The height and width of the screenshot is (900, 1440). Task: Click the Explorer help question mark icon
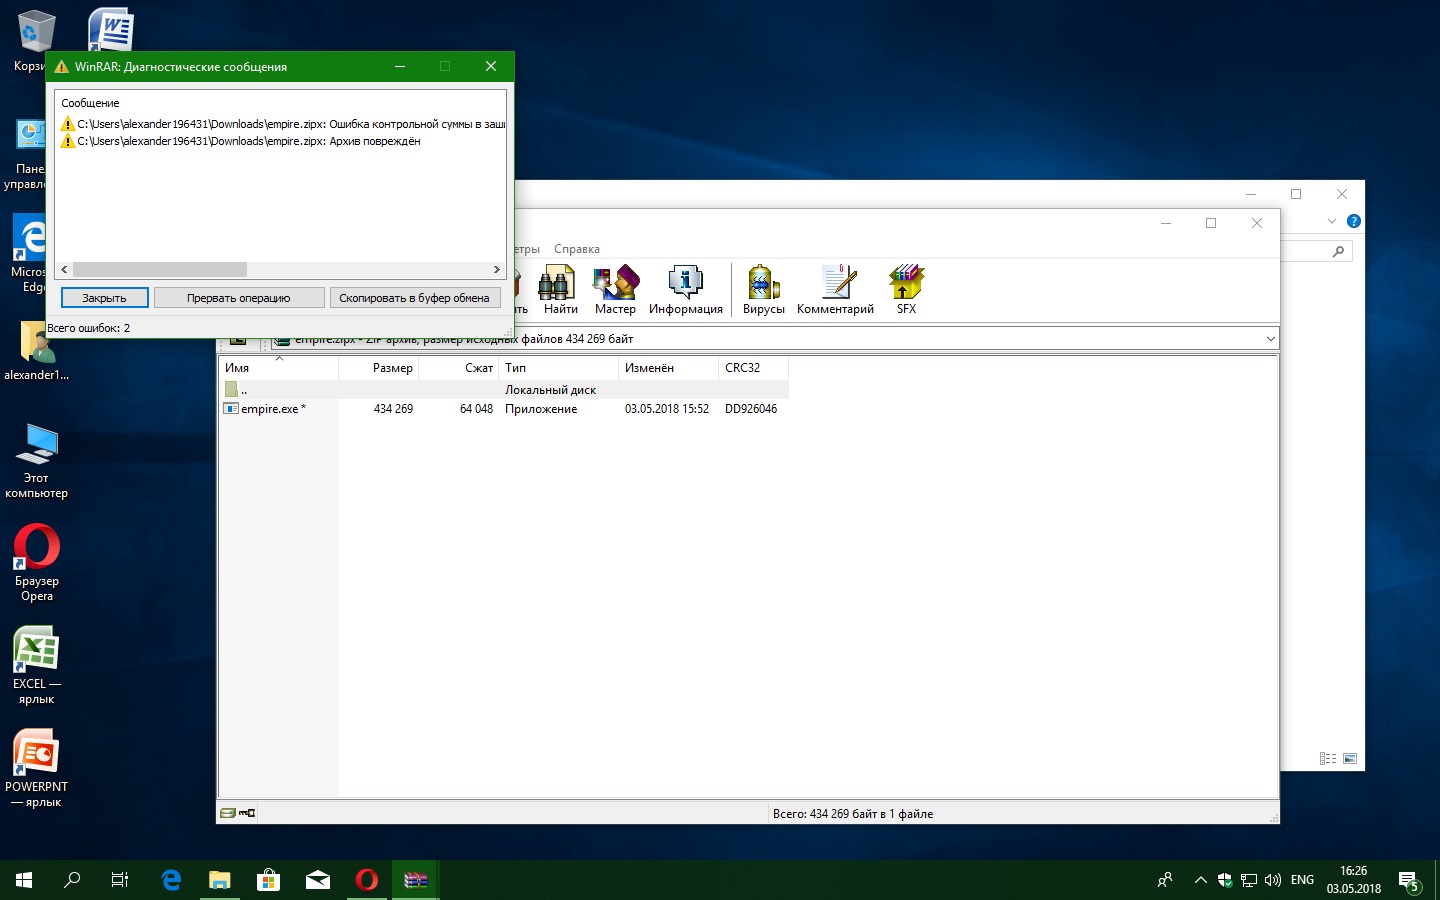click(x=1353, y=221)
